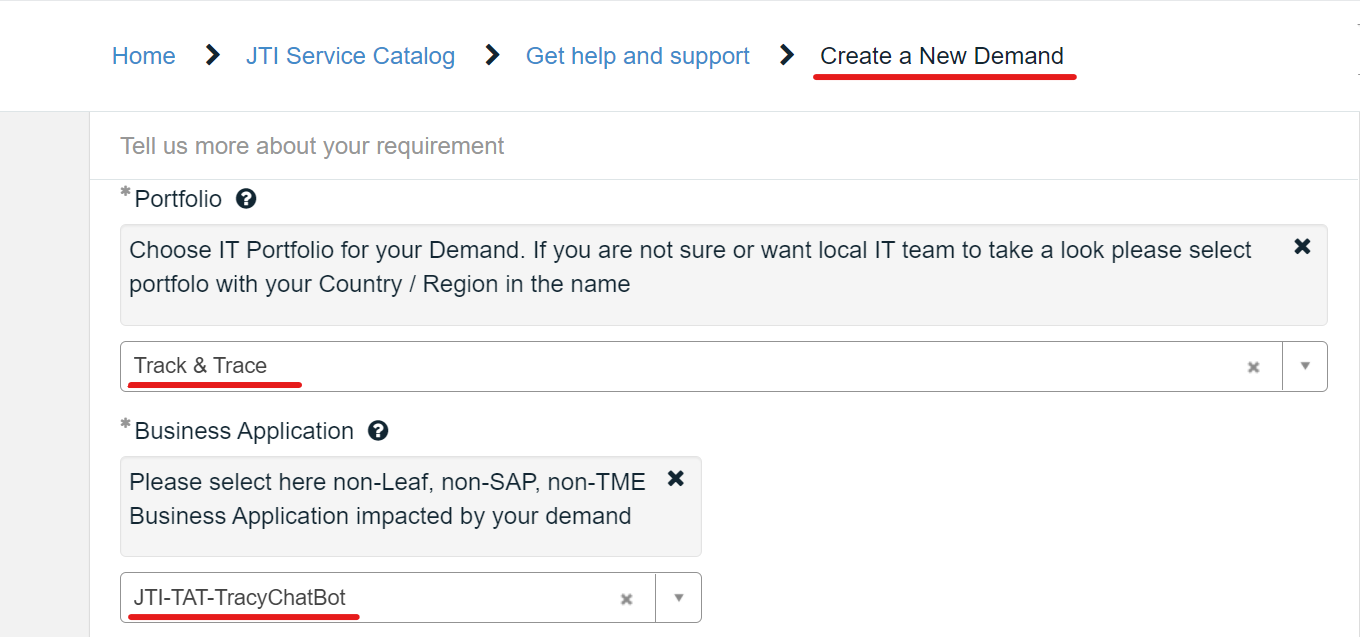Dismiss the Portfolio help message
The height and width of the screenshot is (637, 1360).
1302,246
